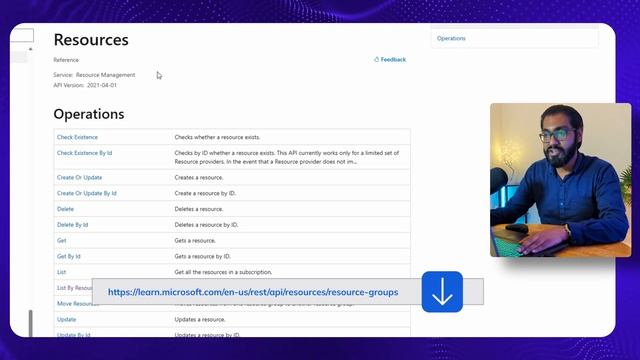Open the Delete By Id link
Viewport: 640px width, 360px height.
72,225
